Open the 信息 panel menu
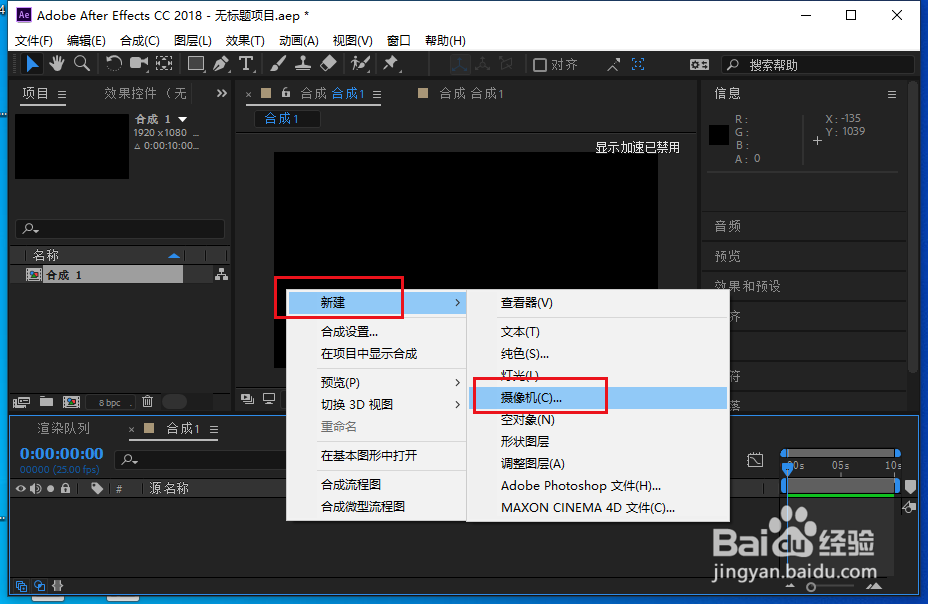This screenshot has width=928, height=604. [x=892, y=94]
